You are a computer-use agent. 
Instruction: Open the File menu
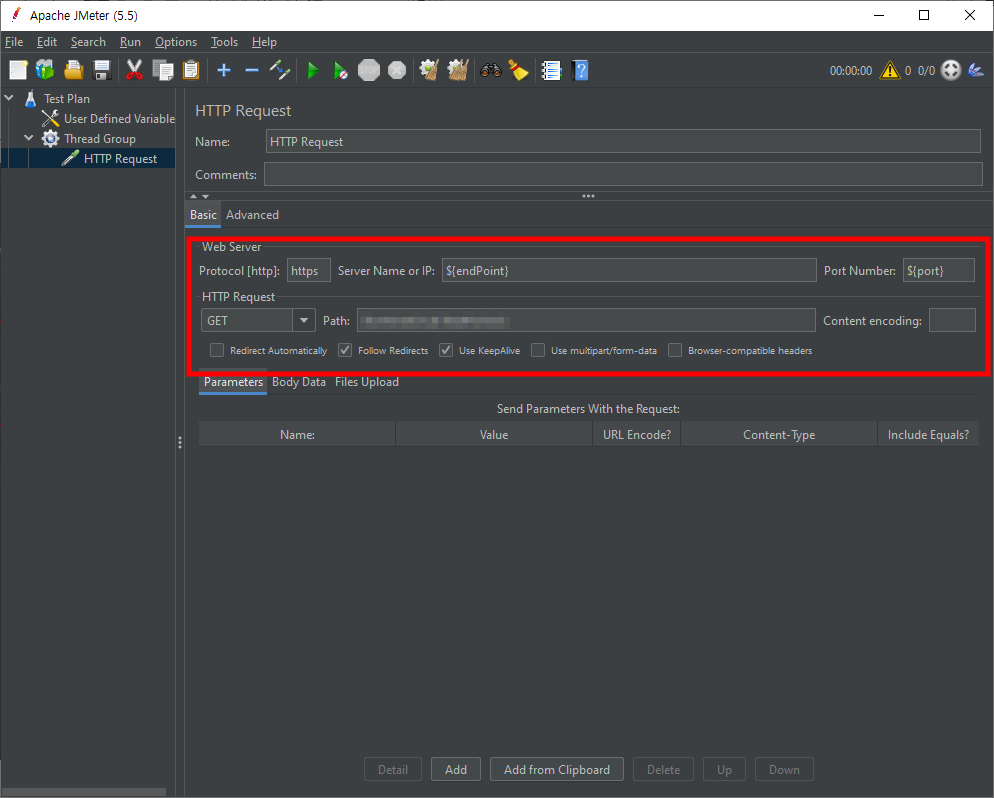point(14,42)
